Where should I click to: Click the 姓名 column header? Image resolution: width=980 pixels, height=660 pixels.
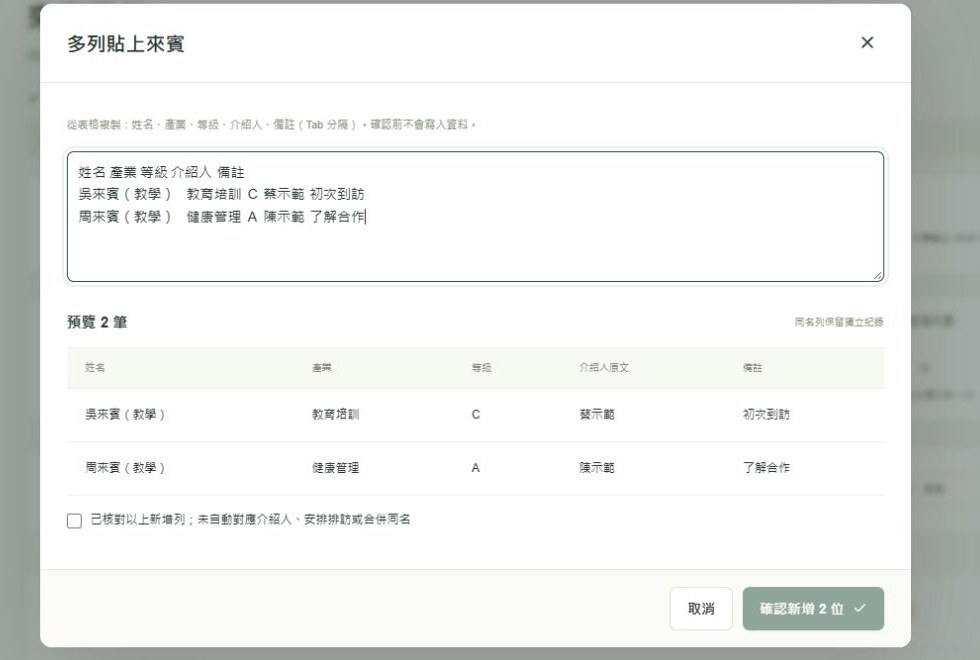point(95,368)
